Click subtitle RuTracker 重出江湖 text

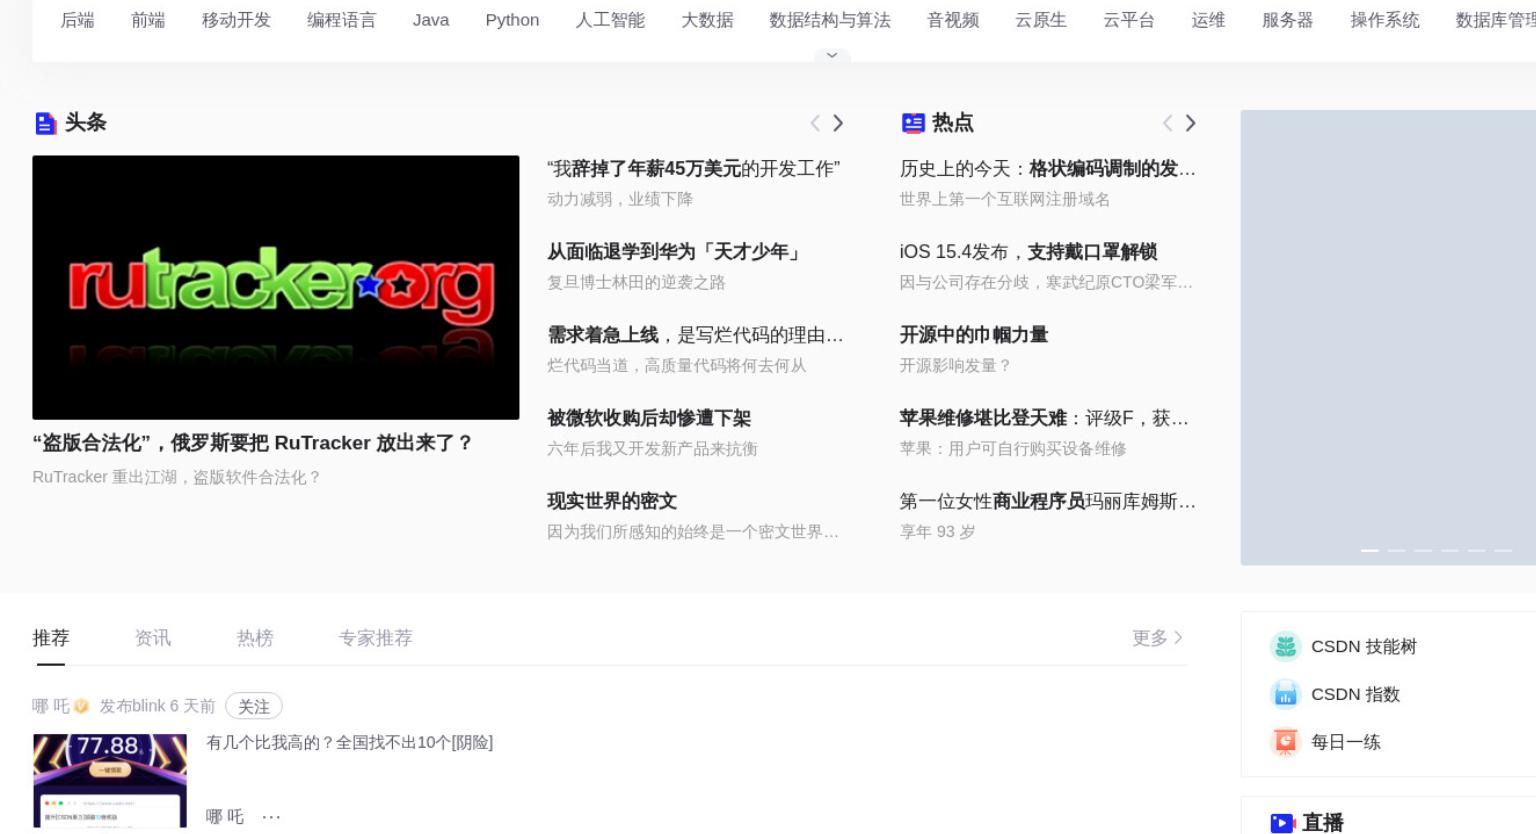[175, 477]
